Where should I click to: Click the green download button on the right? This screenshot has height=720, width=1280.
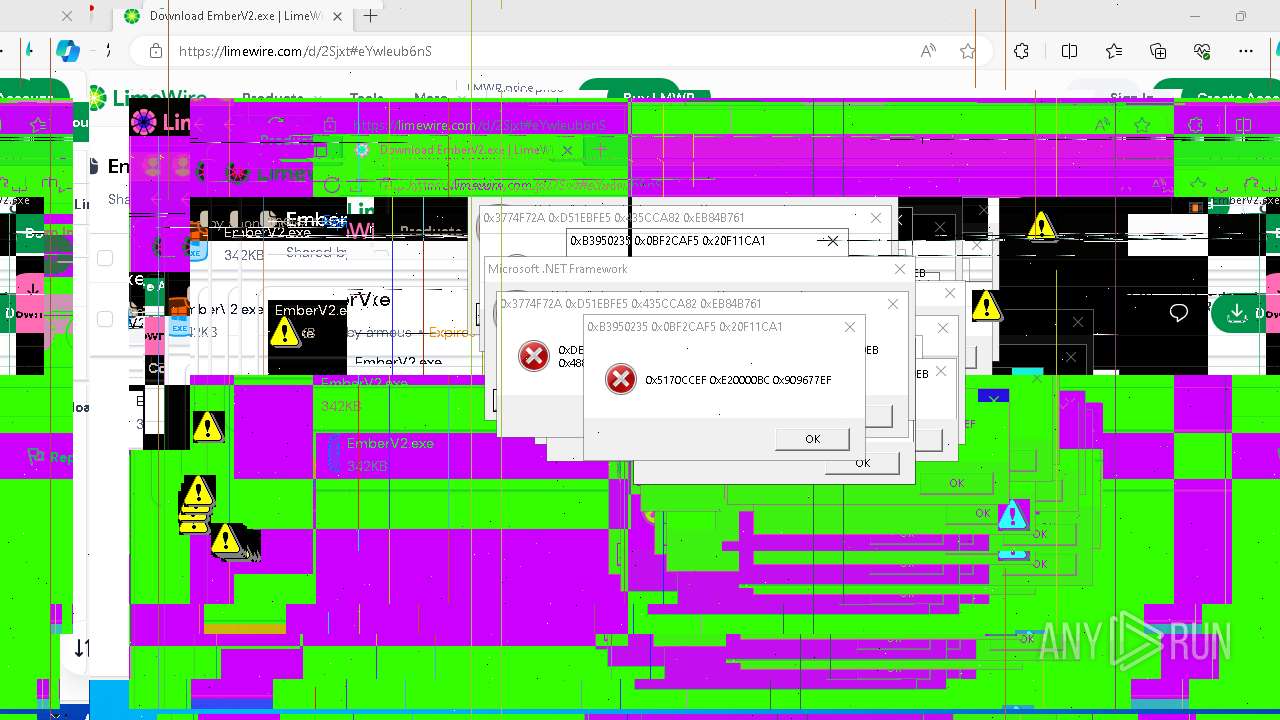(x=1237, y=314)
